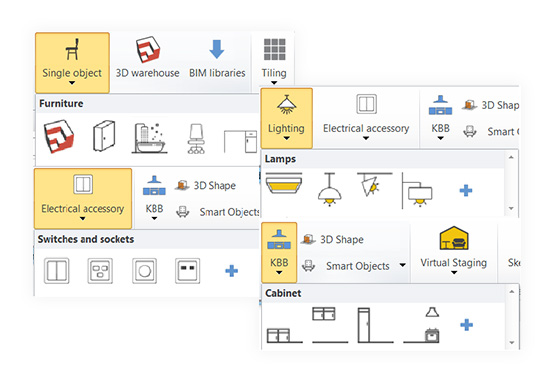
Task: Expand dropdown arrow under highlighted KBB
Action: [279, 273]
